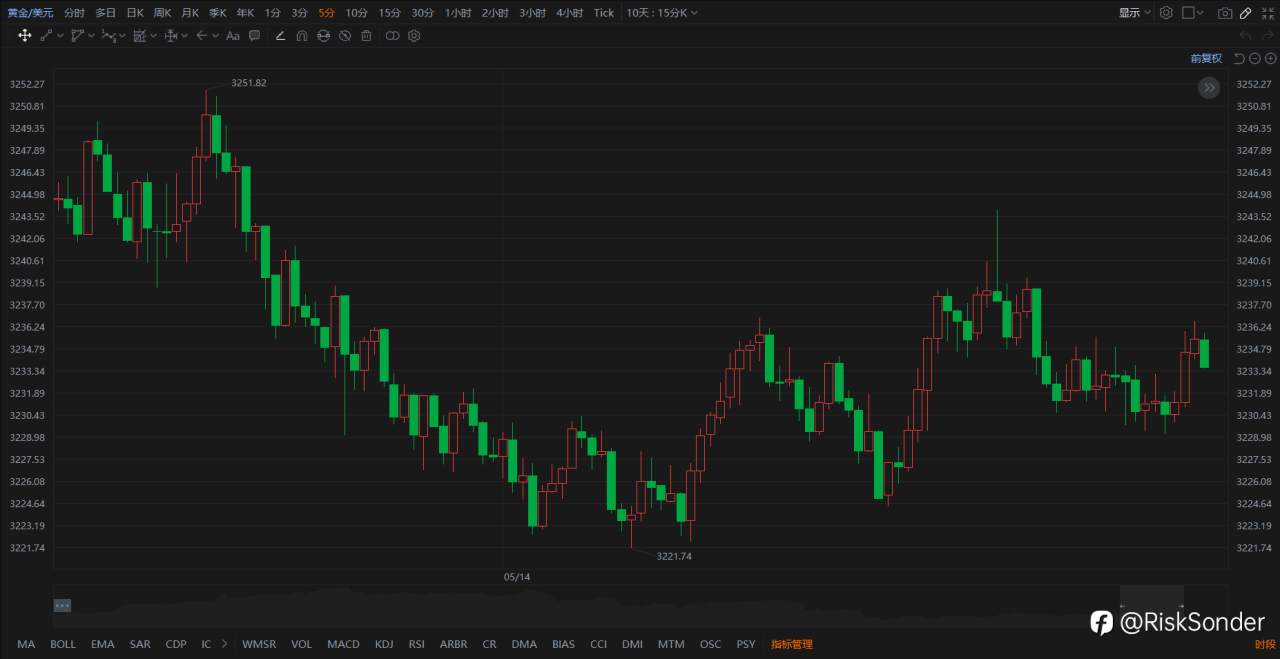Expand wave pattern tool dropdown arrow

tap(122, 36)
